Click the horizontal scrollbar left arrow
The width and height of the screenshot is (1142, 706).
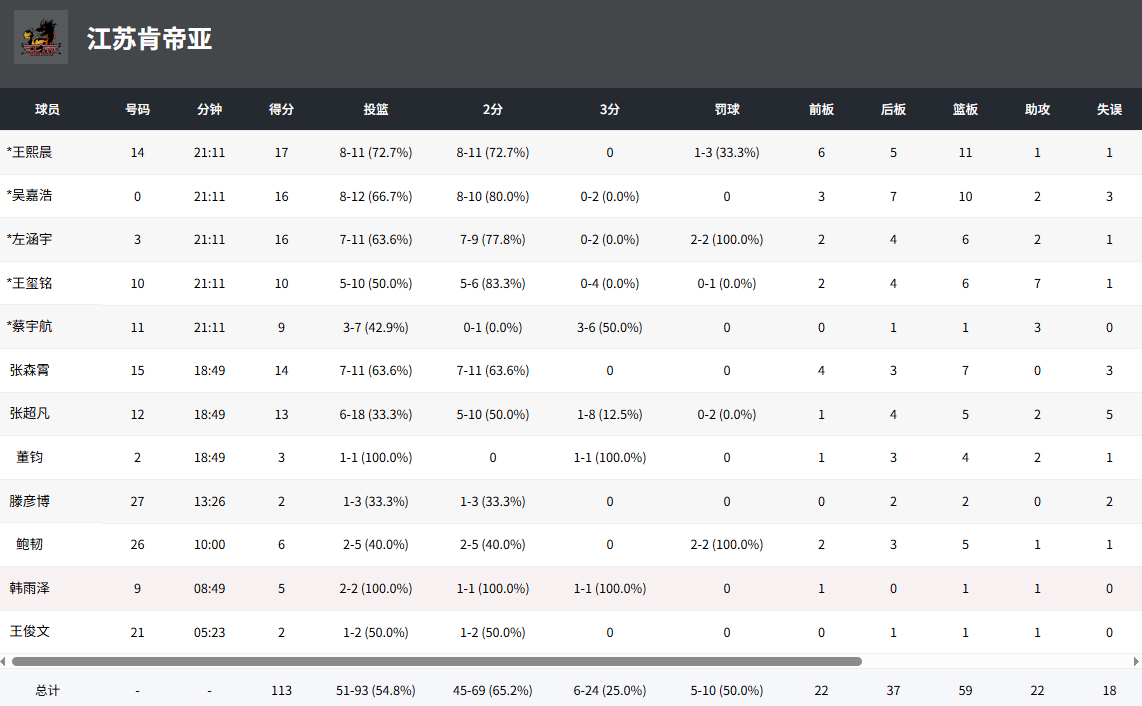5,661
